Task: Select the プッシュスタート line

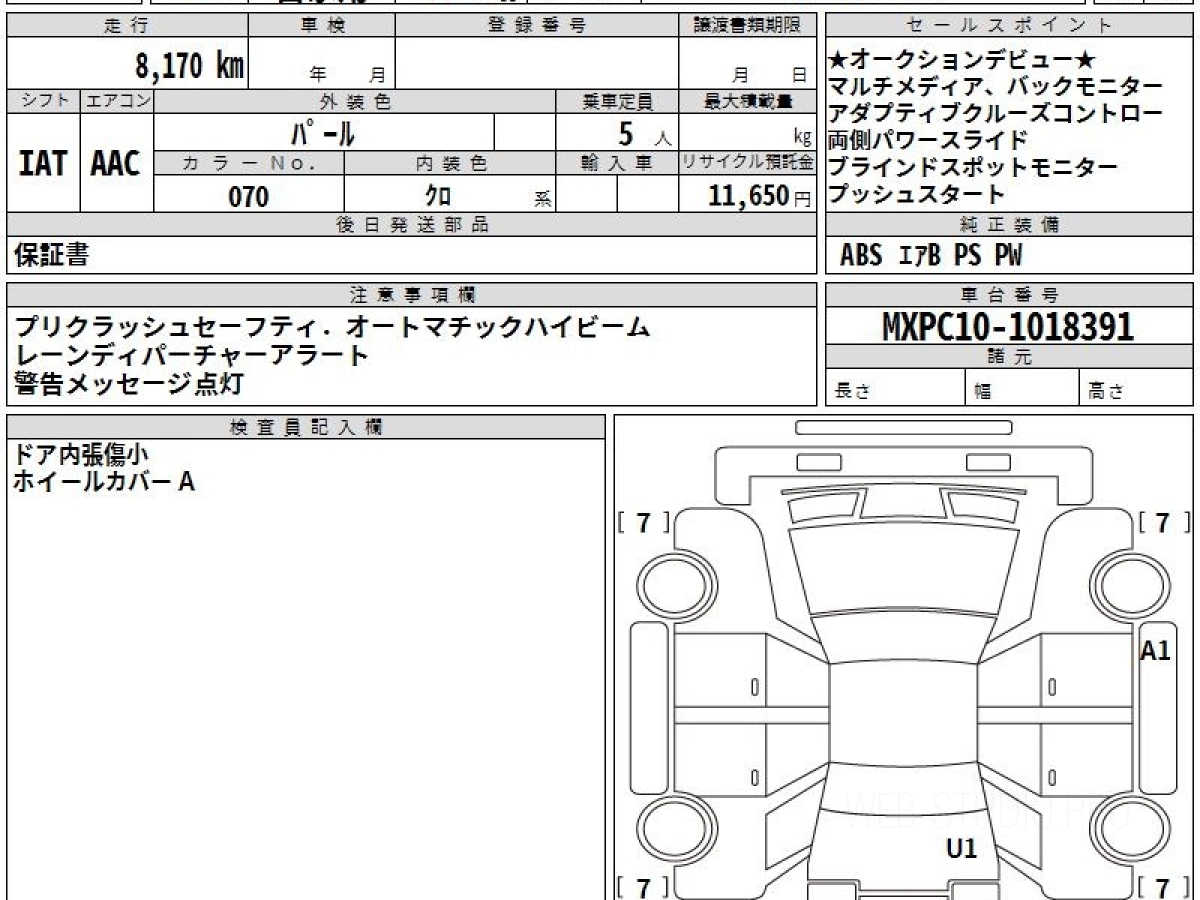Action: (917, 194)
